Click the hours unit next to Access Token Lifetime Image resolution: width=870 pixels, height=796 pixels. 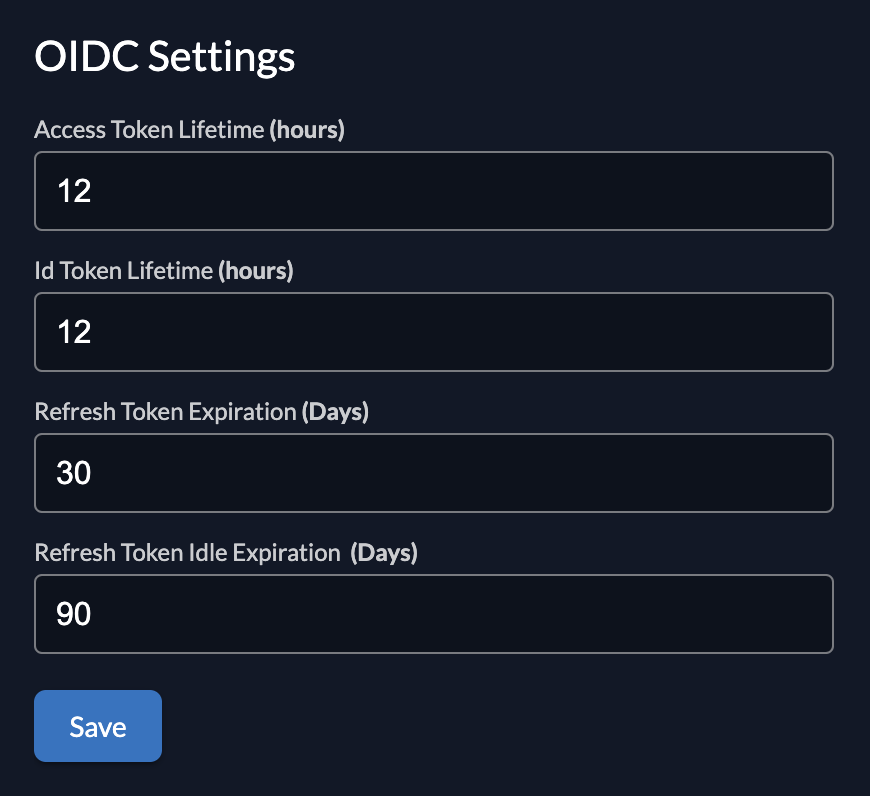308,129
